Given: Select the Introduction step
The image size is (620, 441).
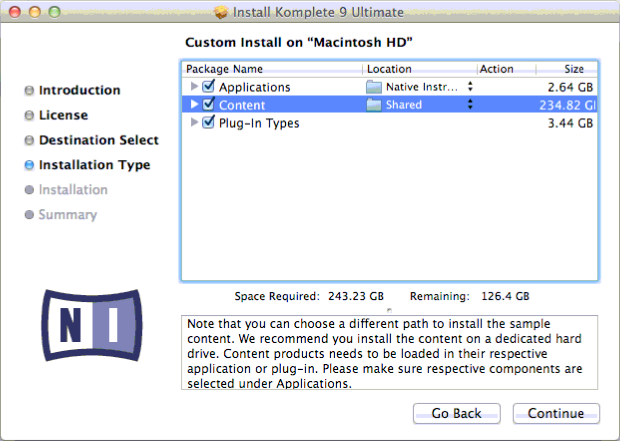Looking at the screenshot, I should (x=79, y=90).
